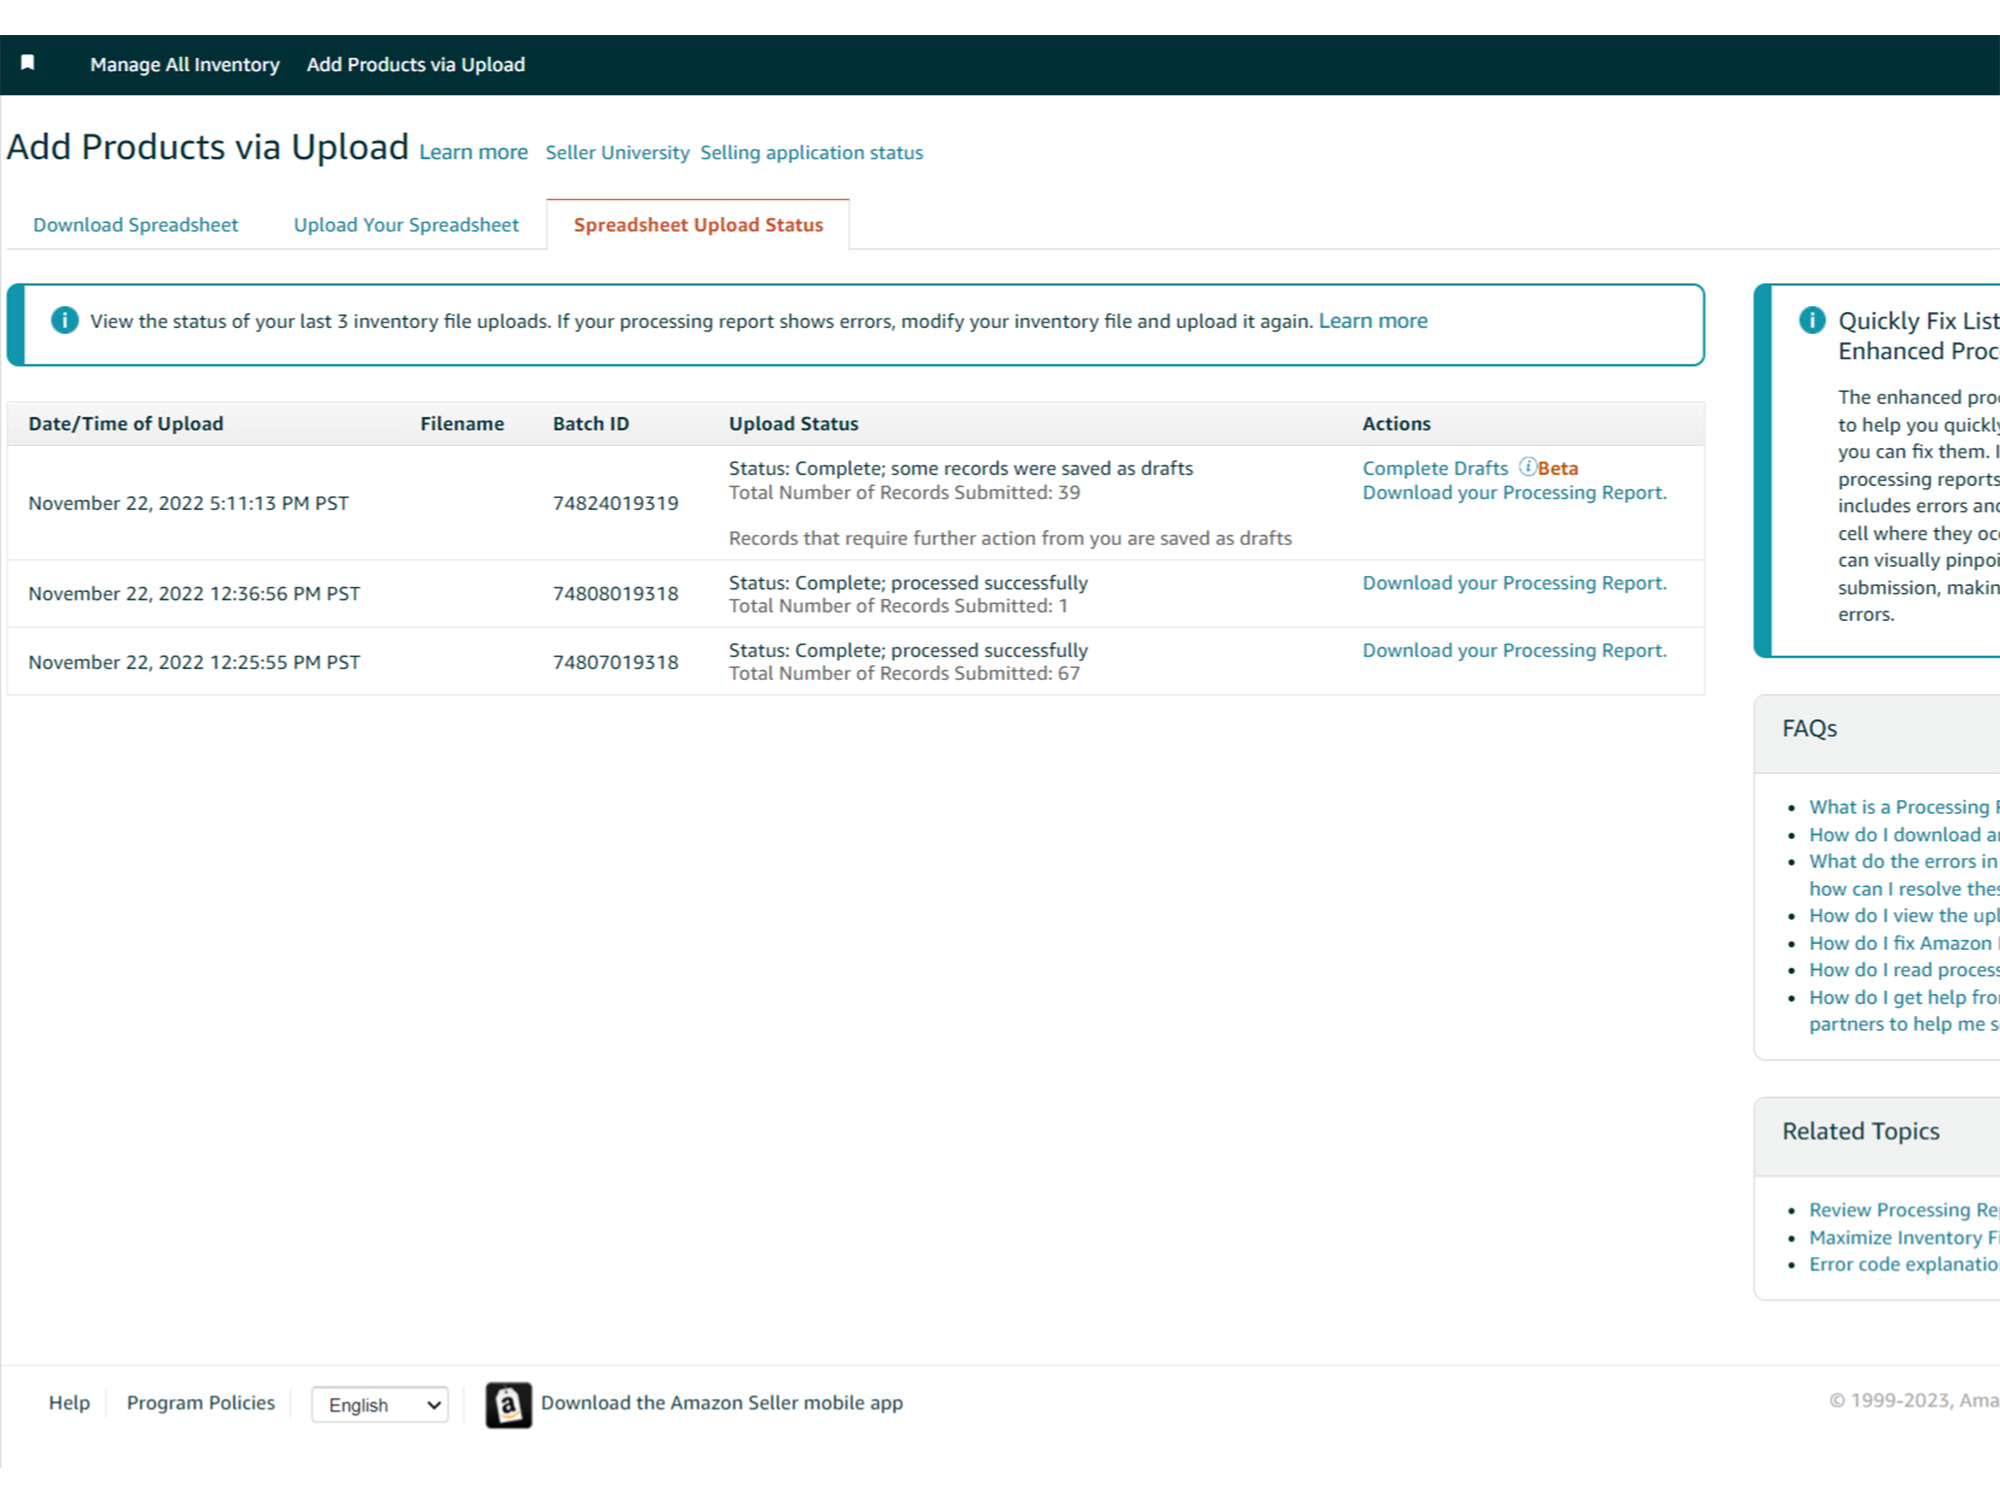Open FAQ 'What do the errors in' link

(1904, 875)
